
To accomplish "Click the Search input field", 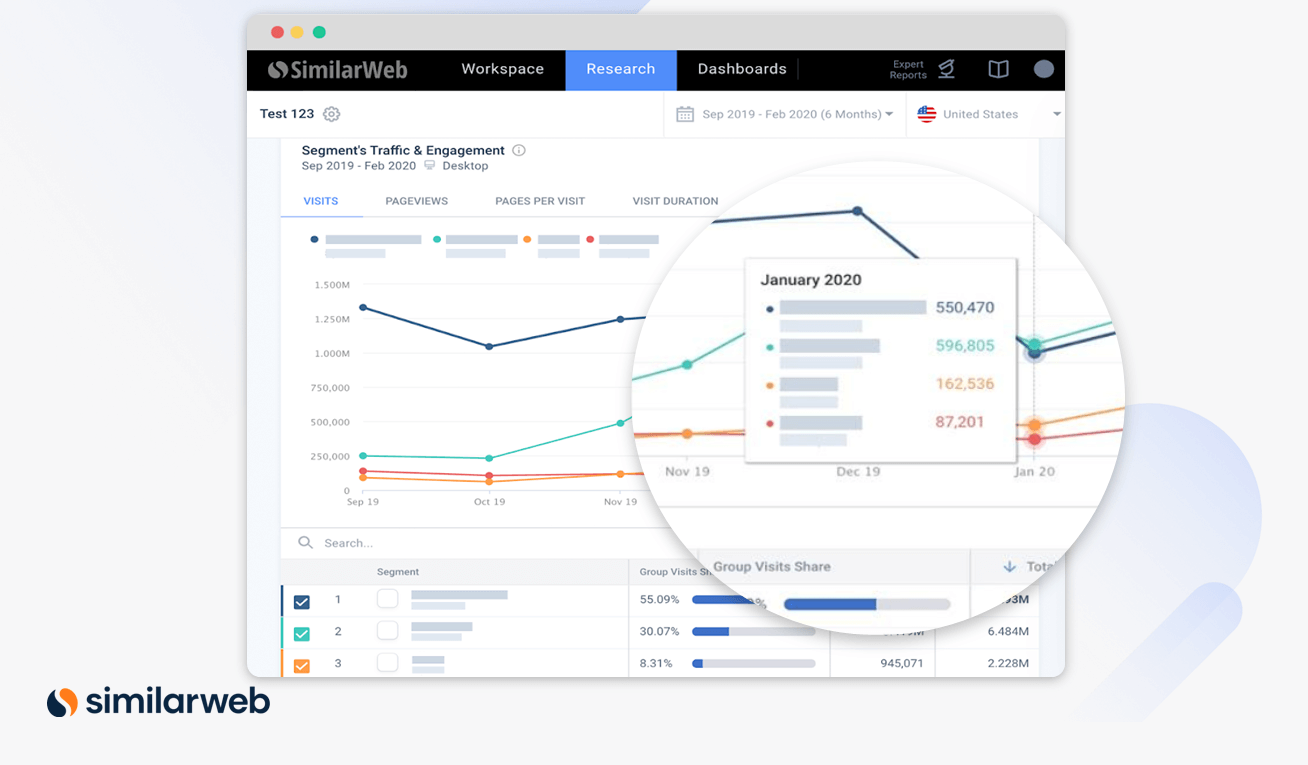I will coord(460,543).
